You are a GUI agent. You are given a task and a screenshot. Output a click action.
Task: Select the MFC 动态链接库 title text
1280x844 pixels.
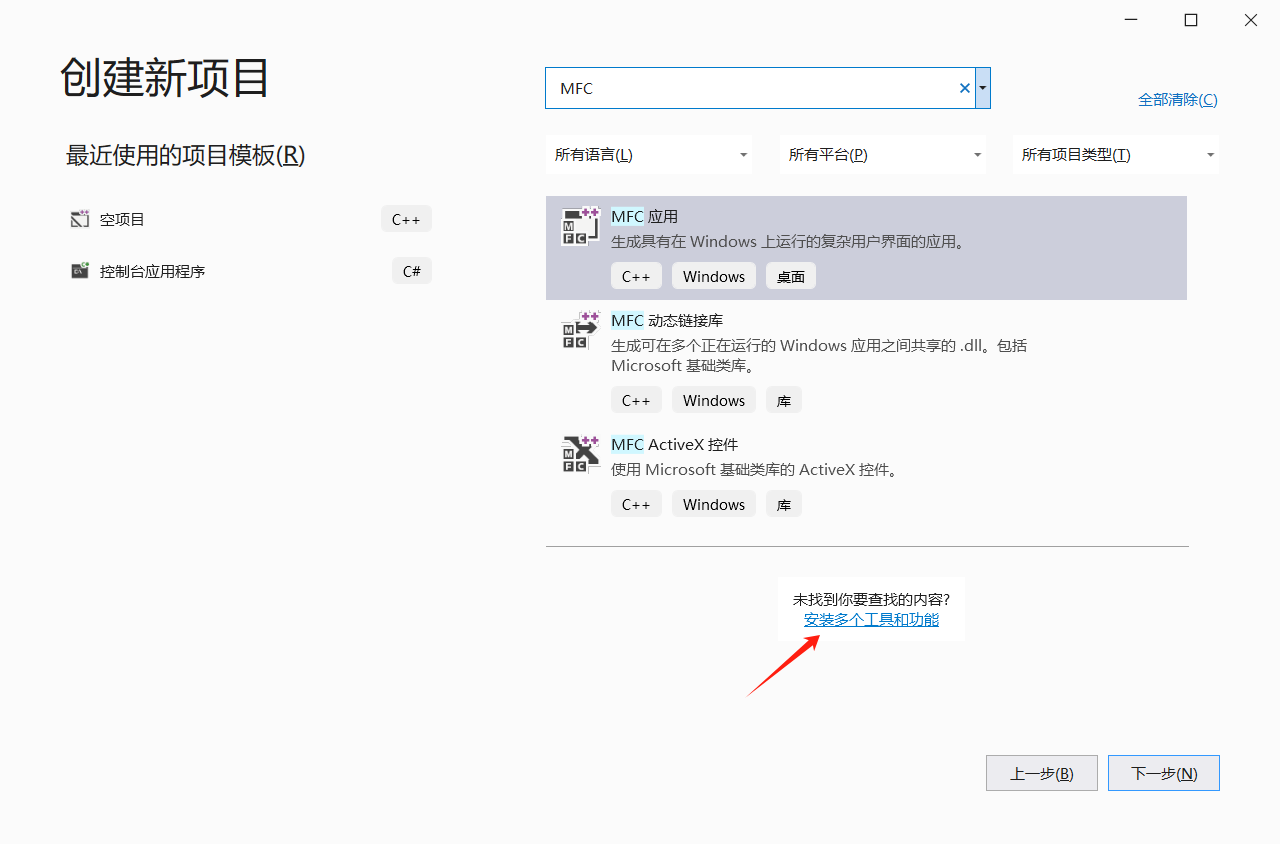click(667, 321)
